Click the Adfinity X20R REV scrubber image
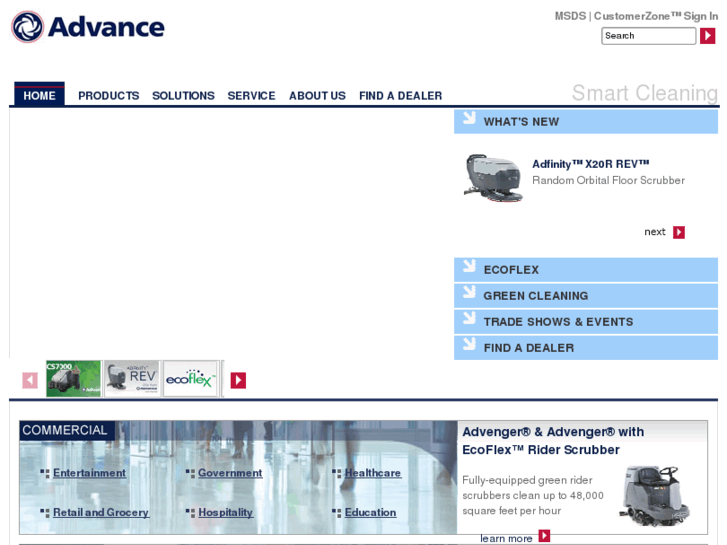 [x=493, y=178]
